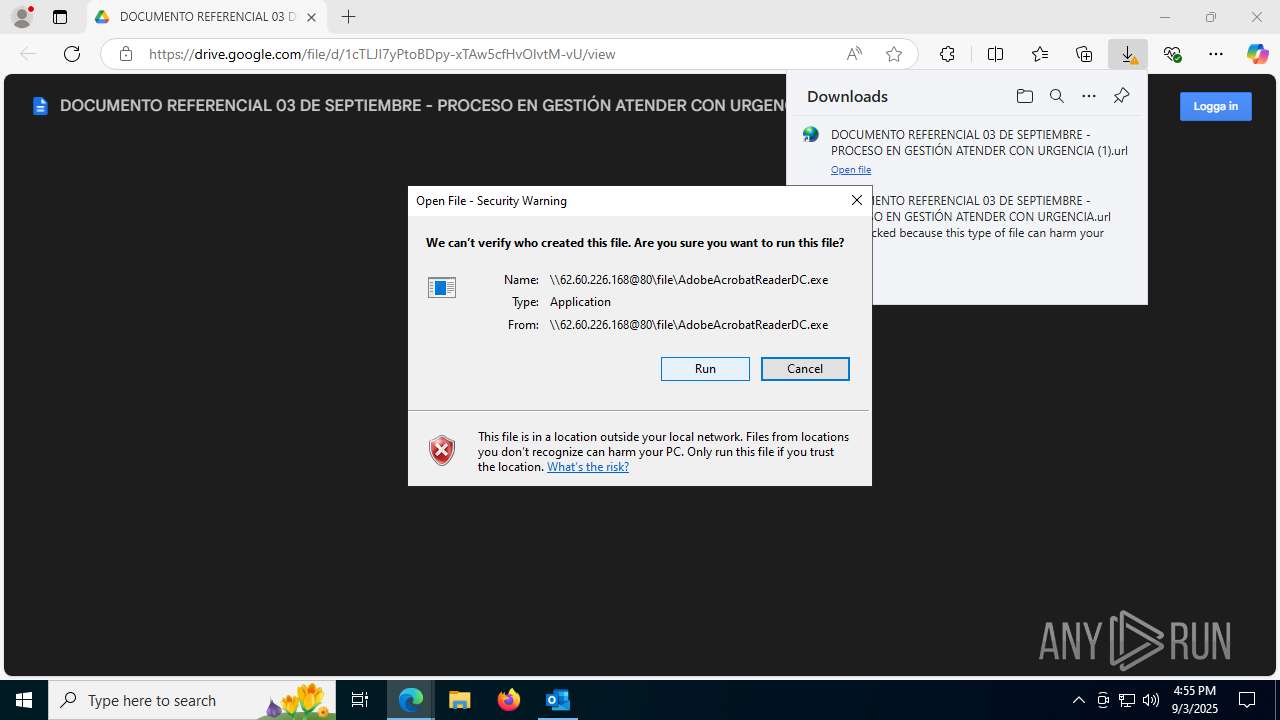Open the Copilot sidebar icon
1280x720 pixels.
1257,54
